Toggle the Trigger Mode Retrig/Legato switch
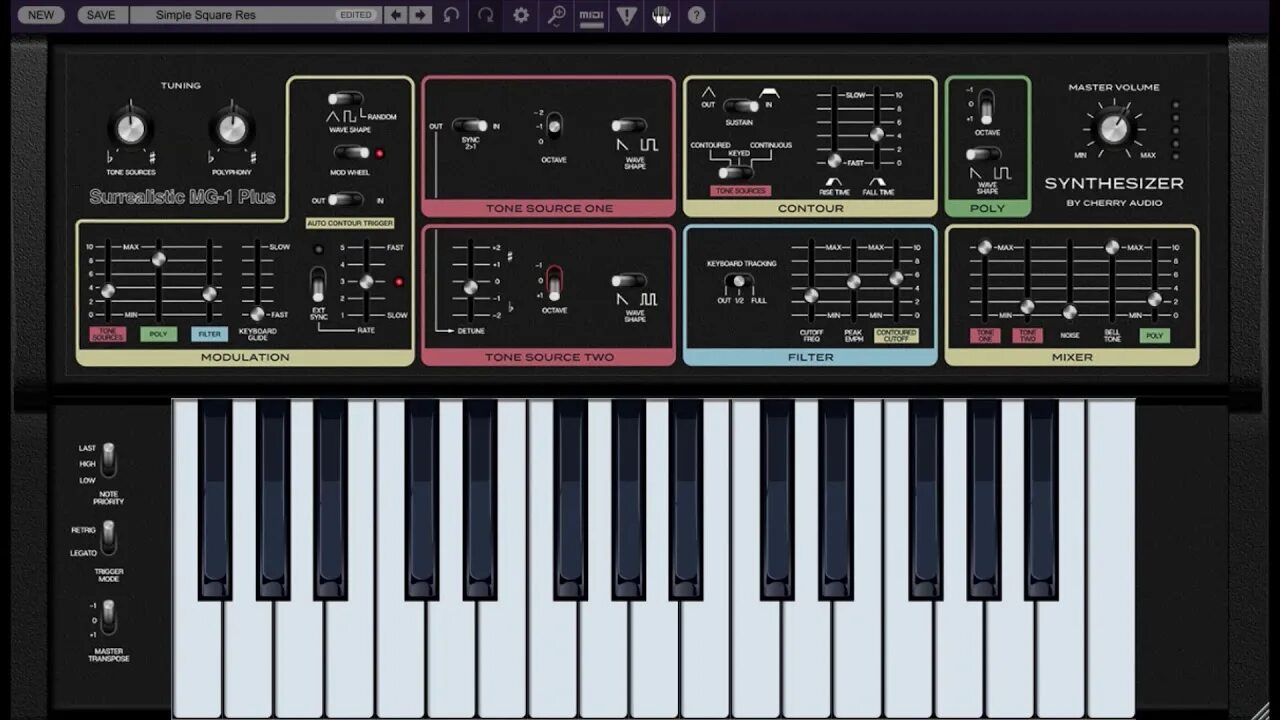Viewport: 1280px width, 720px height. click(108, 538)
